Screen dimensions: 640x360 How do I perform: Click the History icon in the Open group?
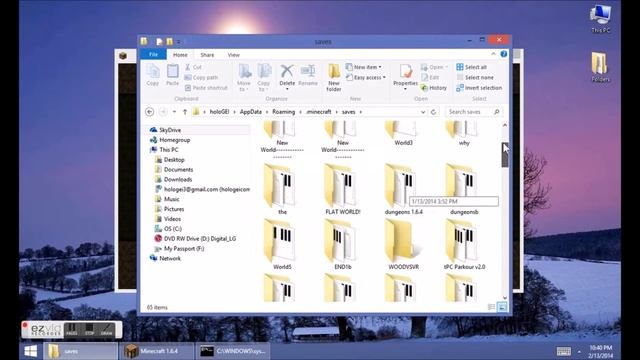click(x=433, y=88)
